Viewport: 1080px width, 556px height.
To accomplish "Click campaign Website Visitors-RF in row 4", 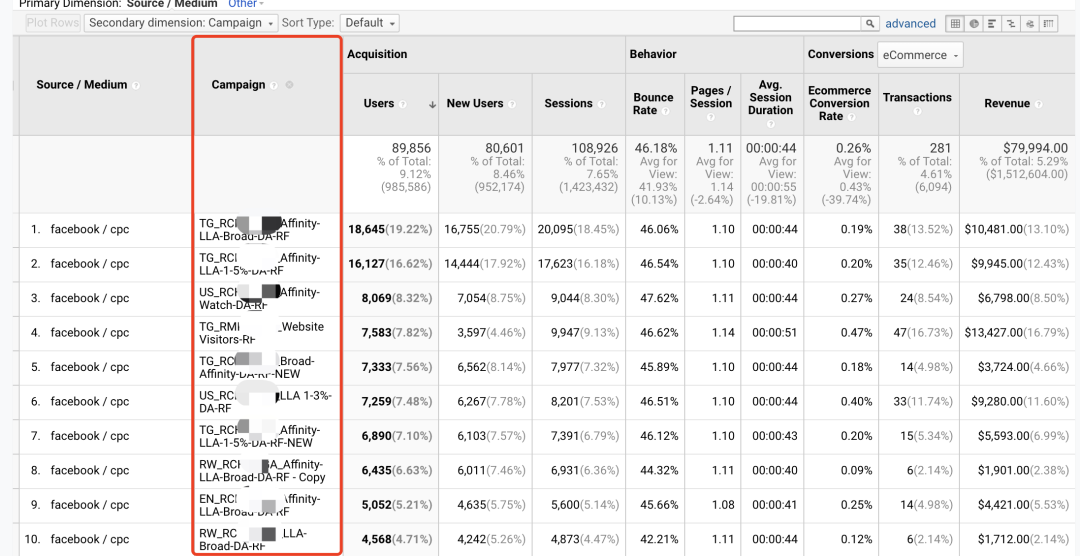I will (261, 333).
